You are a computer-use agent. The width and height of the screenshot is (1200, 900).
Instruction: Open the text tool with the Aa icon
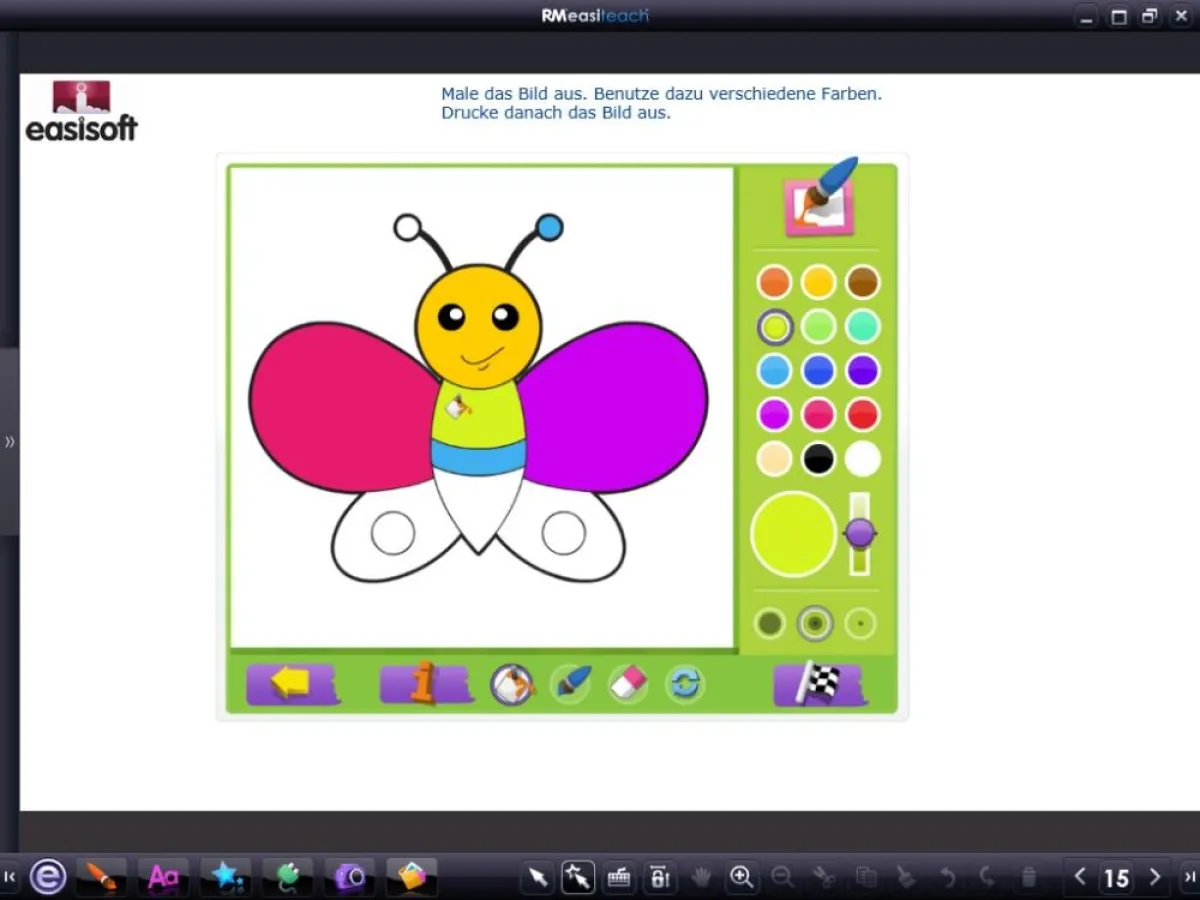[163, 877]
